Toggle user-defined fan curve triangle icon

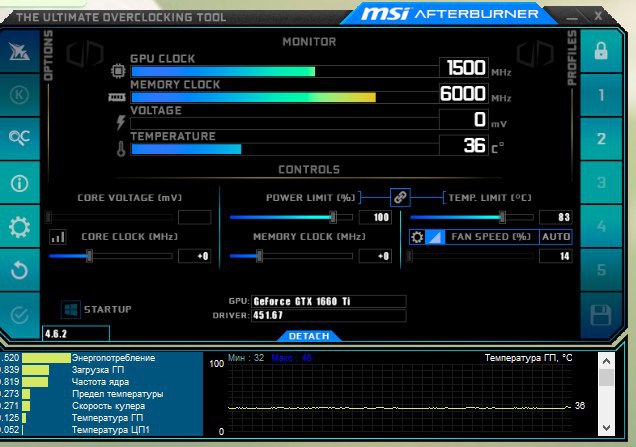pyautogui.click(x=435, y=236)
